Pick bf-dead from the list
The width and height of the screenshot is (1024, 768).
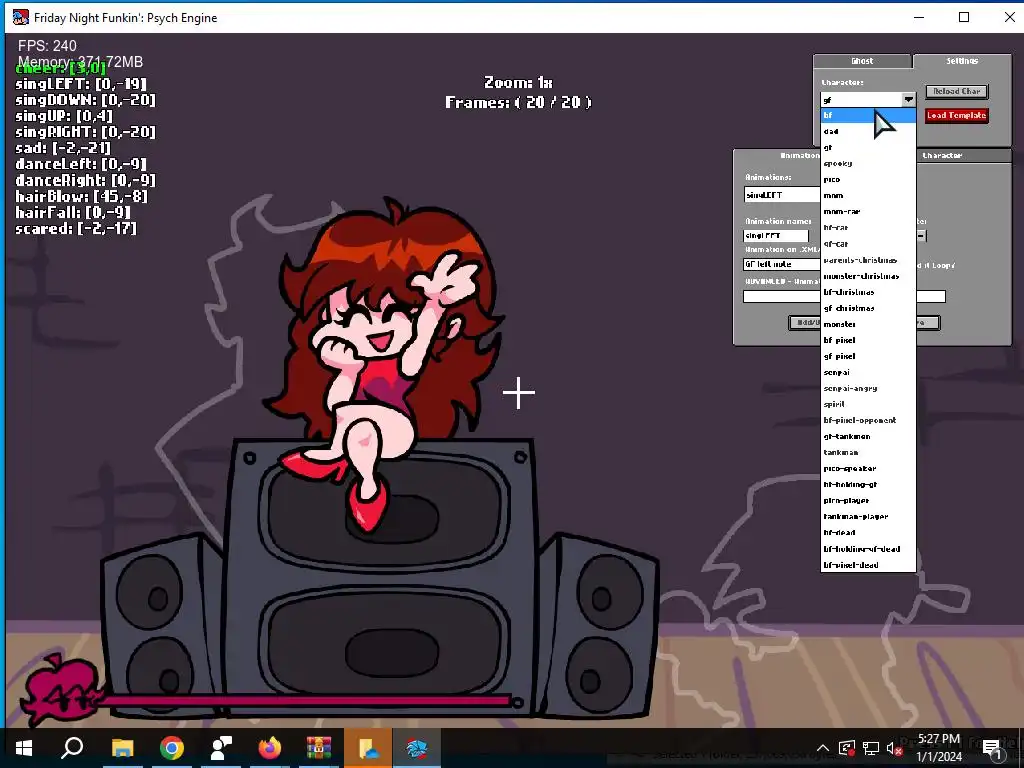(868, 532)
